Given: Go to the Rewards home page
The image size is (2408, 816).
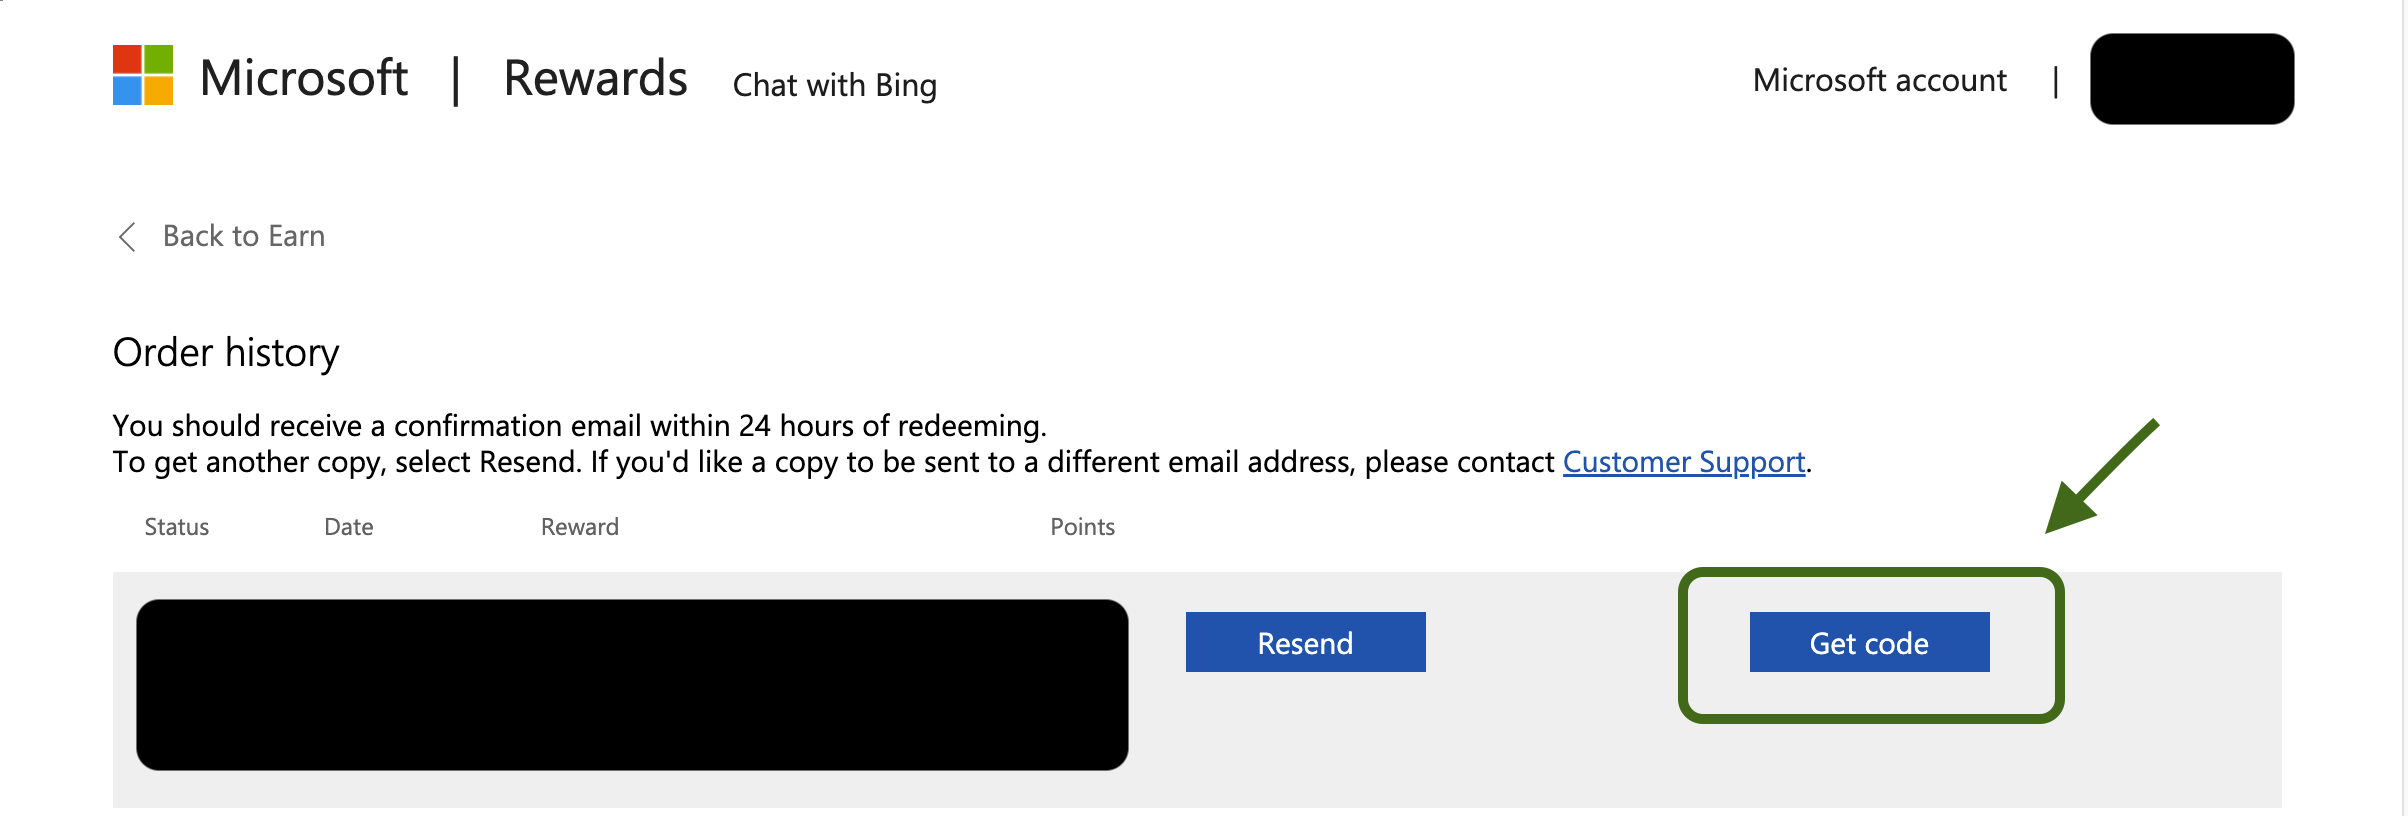Looking at the screenshot, I should pyautogui.click(x=595, y=78).
